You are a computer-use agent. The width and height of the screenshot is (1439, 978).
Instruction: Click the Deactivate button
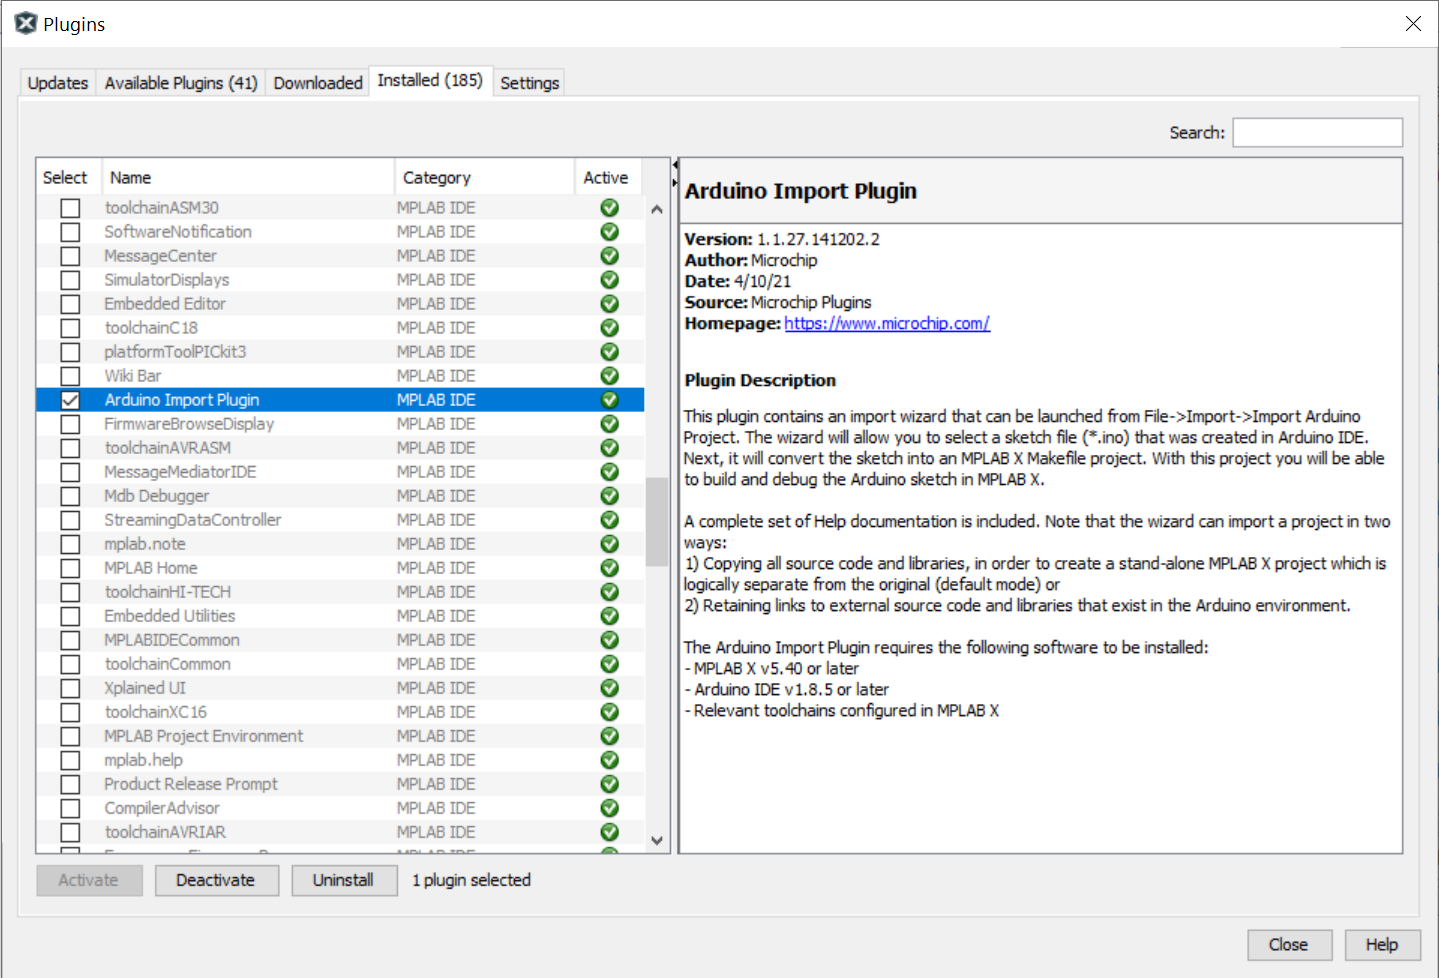pyautogui.click(x=216, y=880)
